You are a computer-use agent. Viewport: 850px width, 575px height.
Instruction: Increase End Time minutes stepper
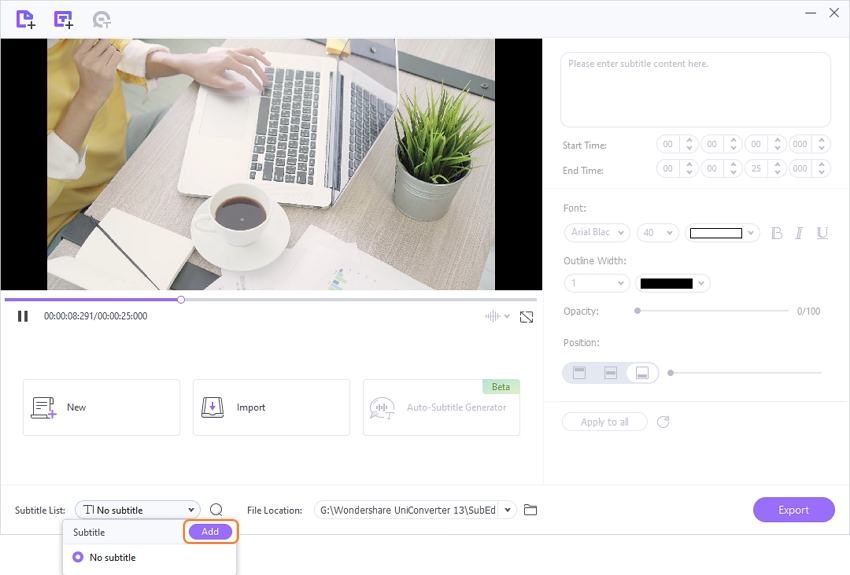(733, 165)
